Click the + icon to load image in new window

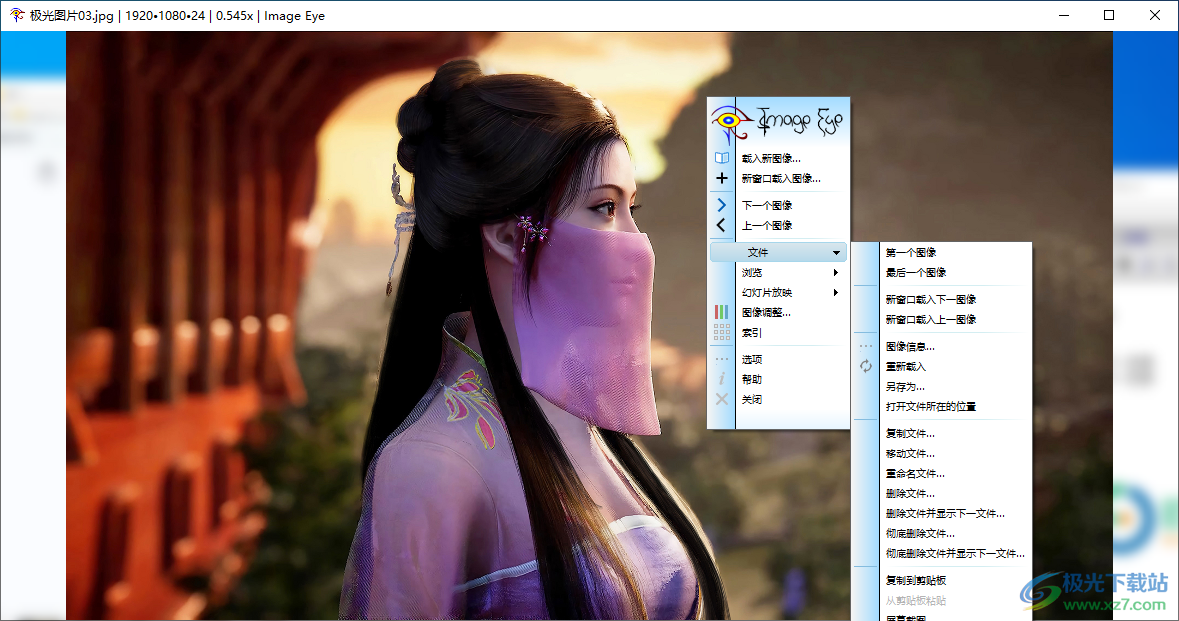pos(721,178)
